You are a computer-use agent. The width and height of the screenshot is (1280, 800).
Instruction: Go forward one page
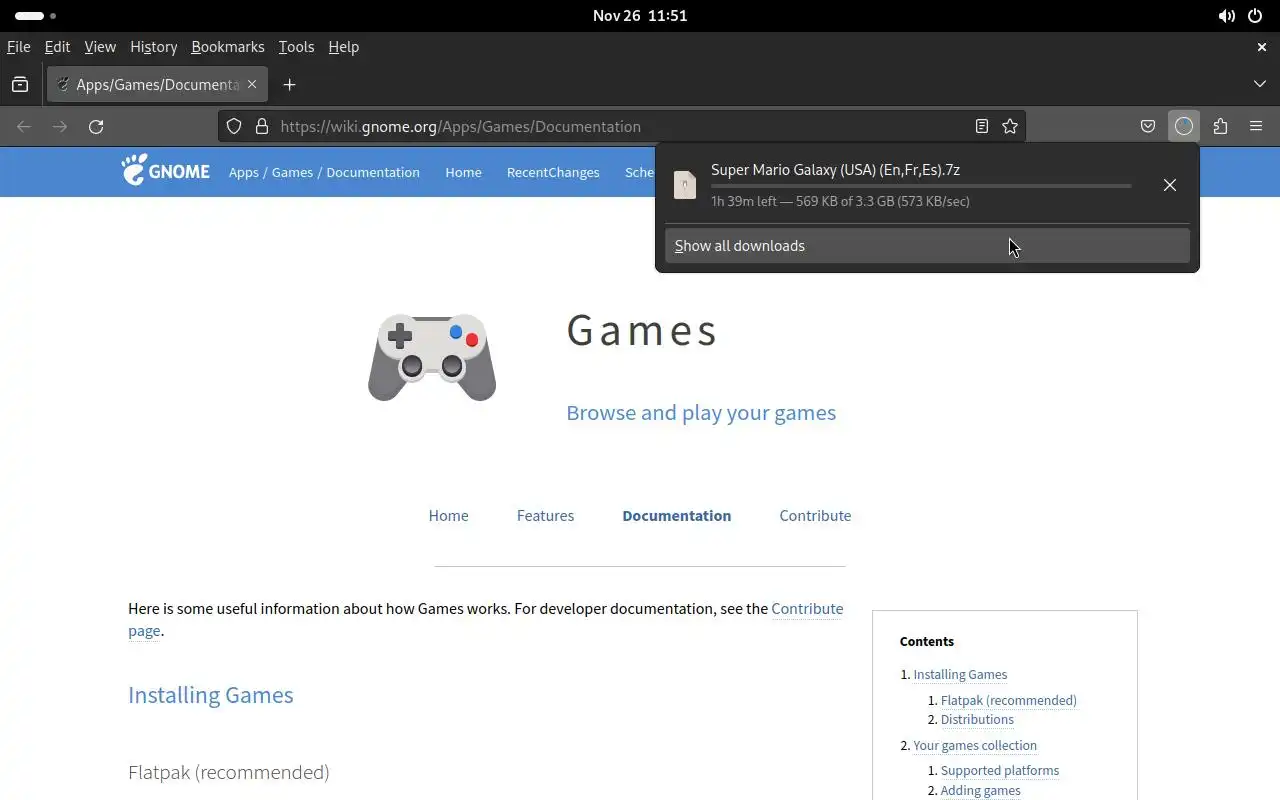pyautogui.click(x=60, y=127)
